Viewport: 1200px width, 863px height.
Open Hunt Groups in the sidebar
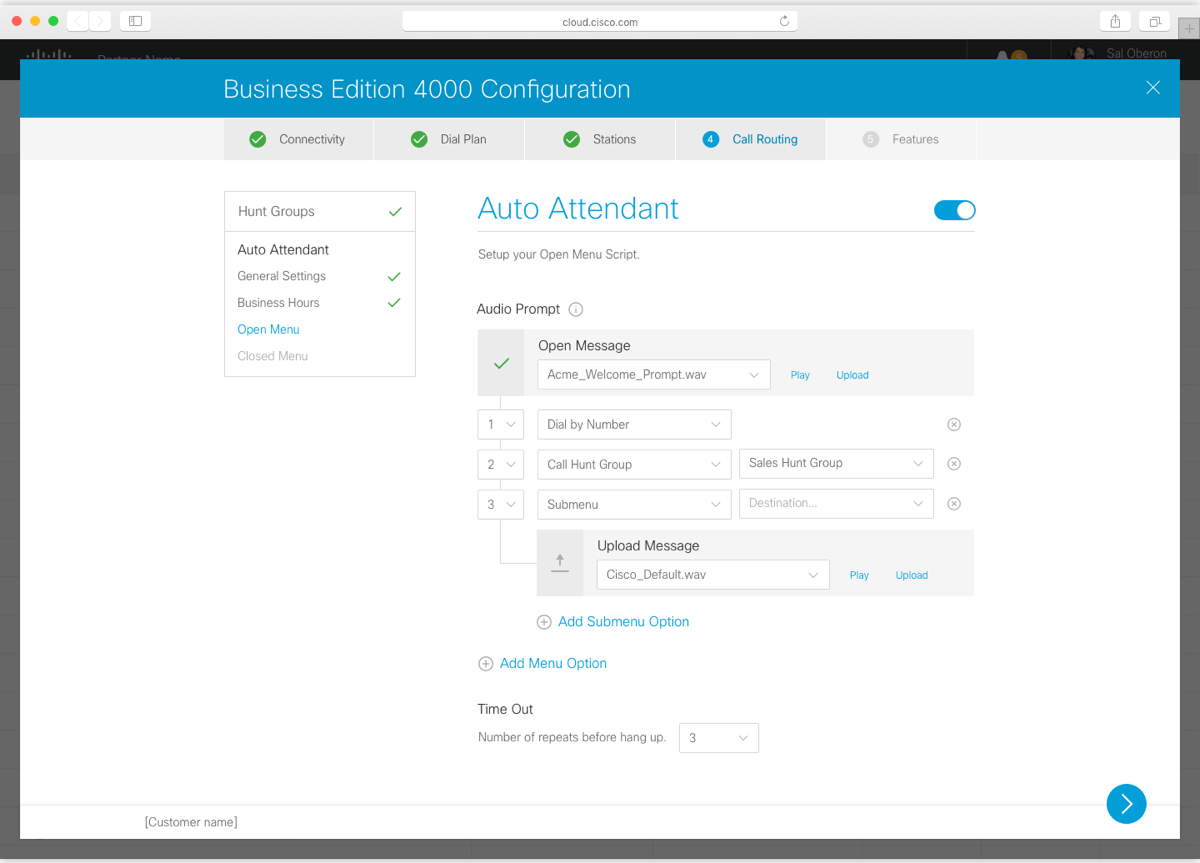320,211
